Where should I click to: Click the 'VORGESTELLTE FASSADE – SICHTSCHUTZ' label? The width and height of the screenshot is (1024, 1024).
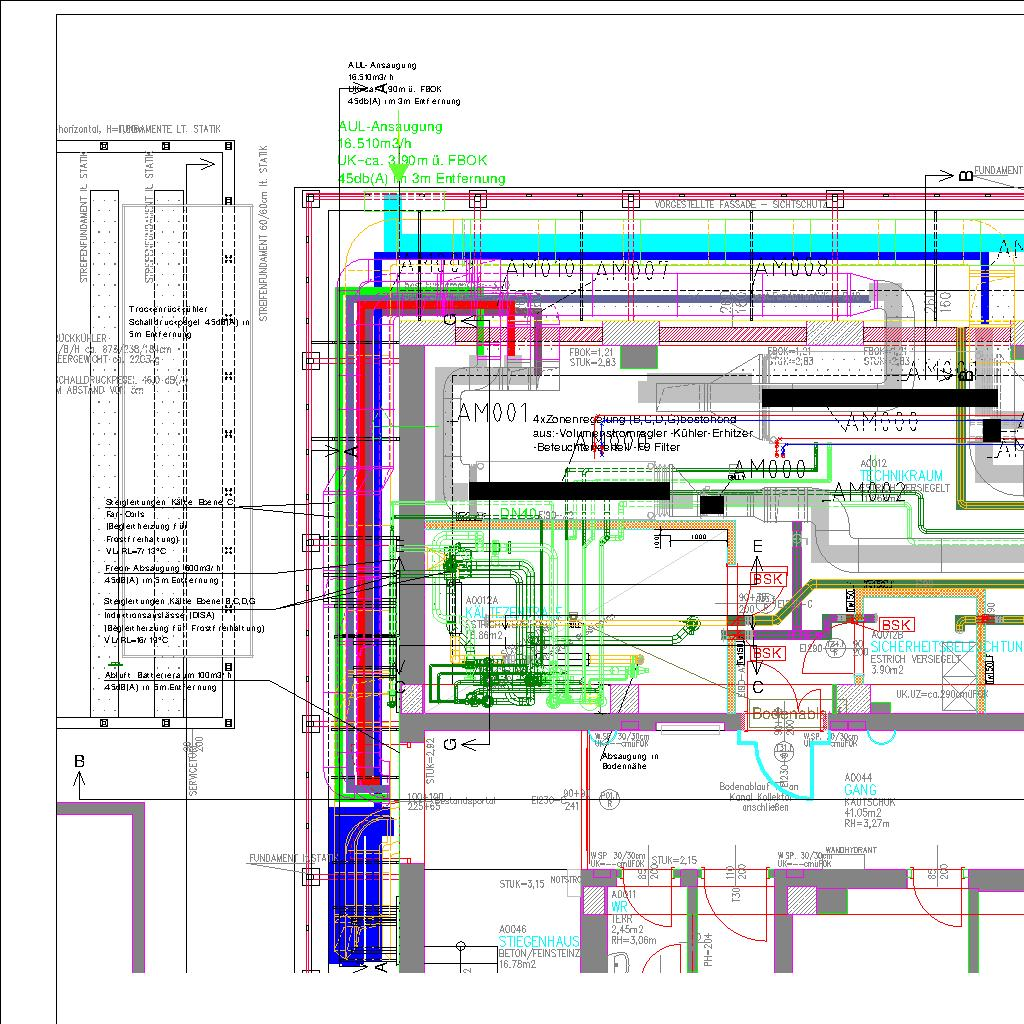[x=741, y=204]
